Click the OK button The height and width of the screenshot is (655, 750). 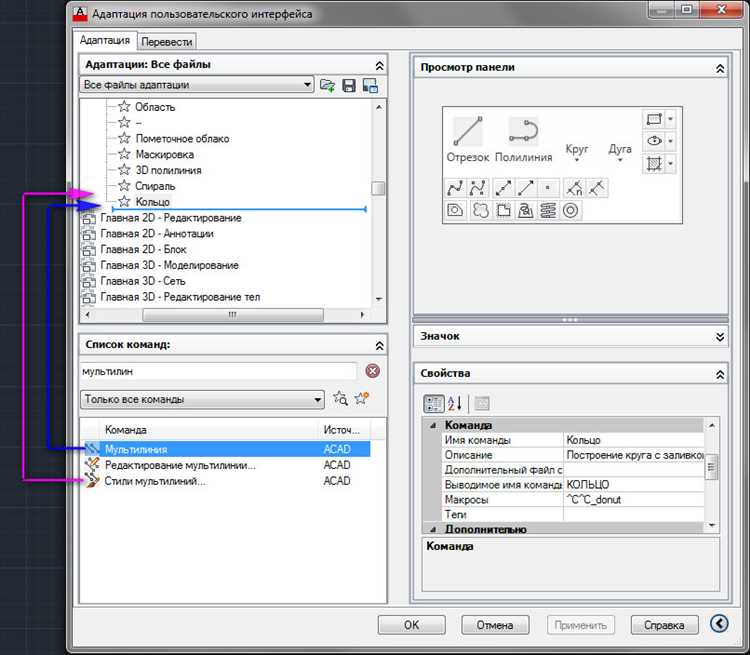(411, 625)
